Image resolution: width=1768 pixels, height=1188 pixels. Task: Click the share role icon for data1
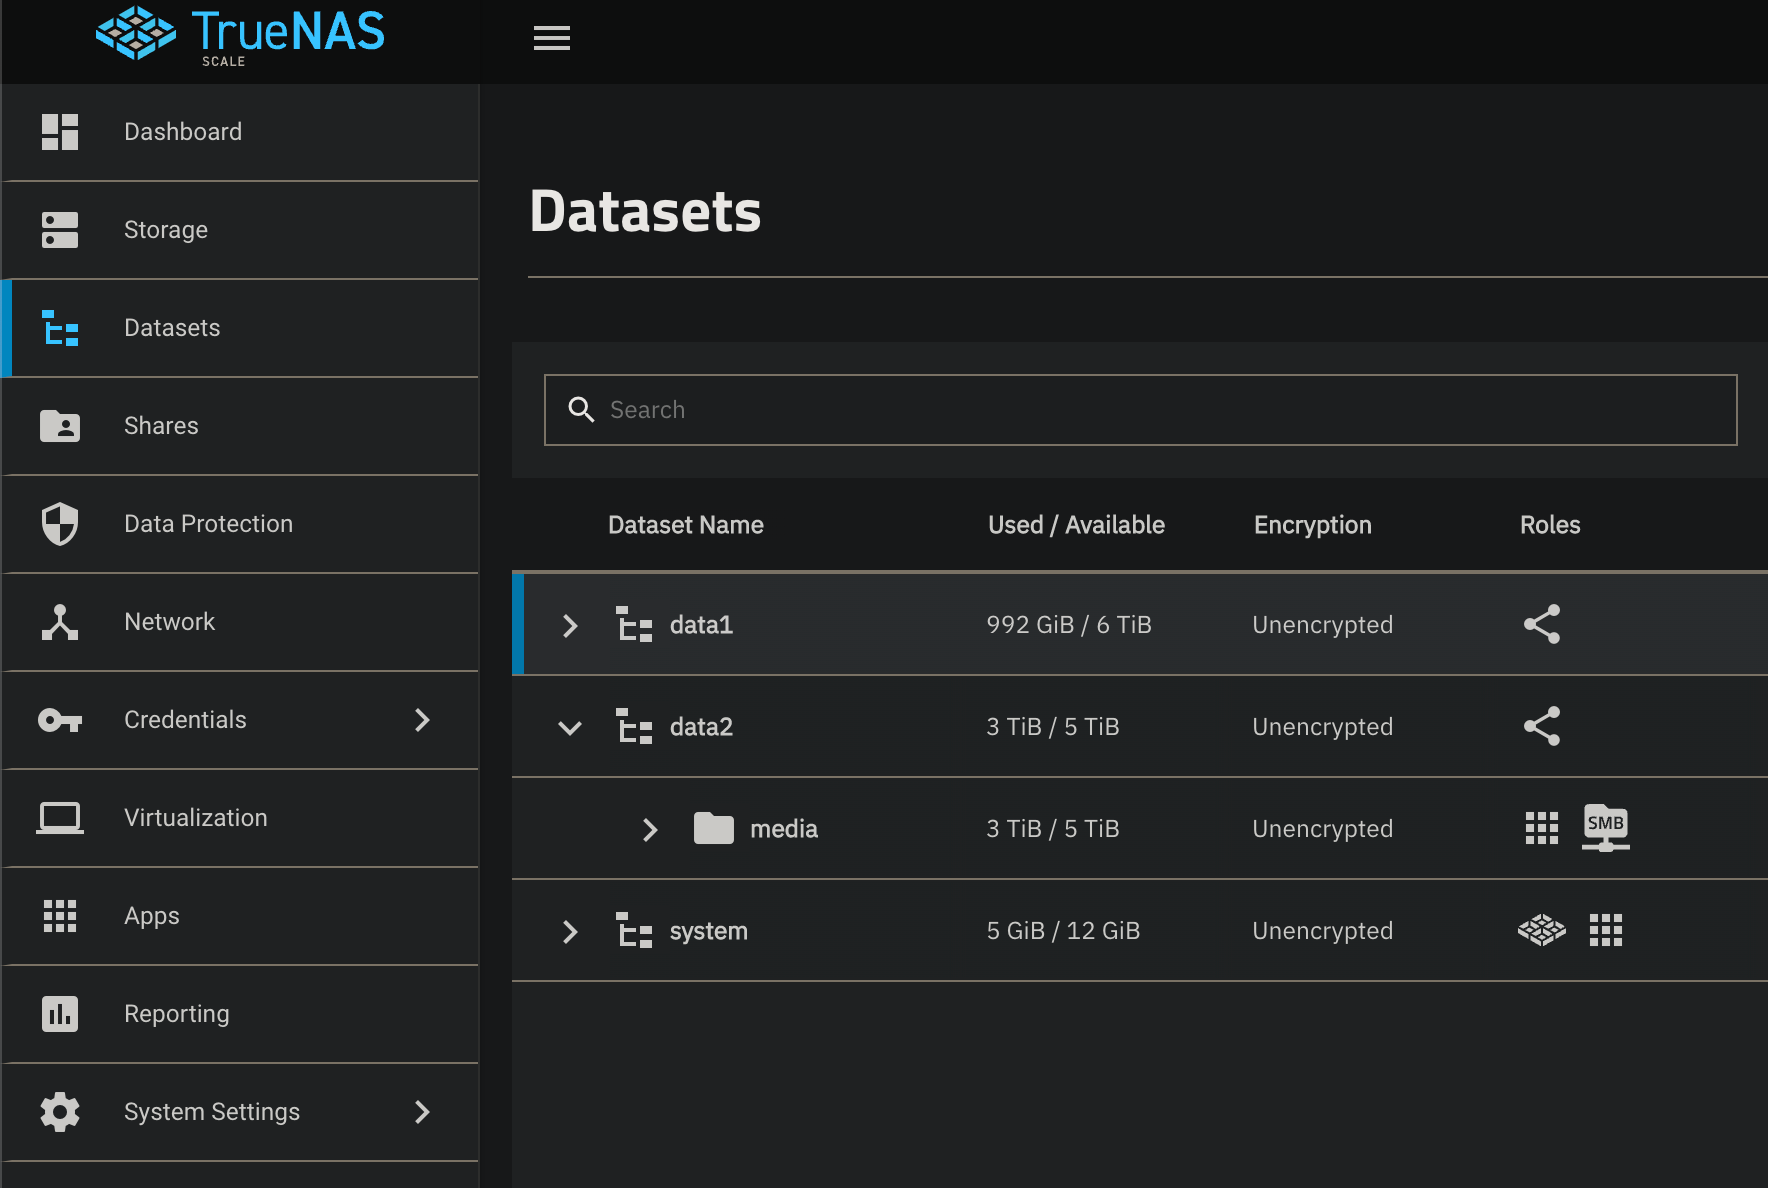[x=1542, y=624]
